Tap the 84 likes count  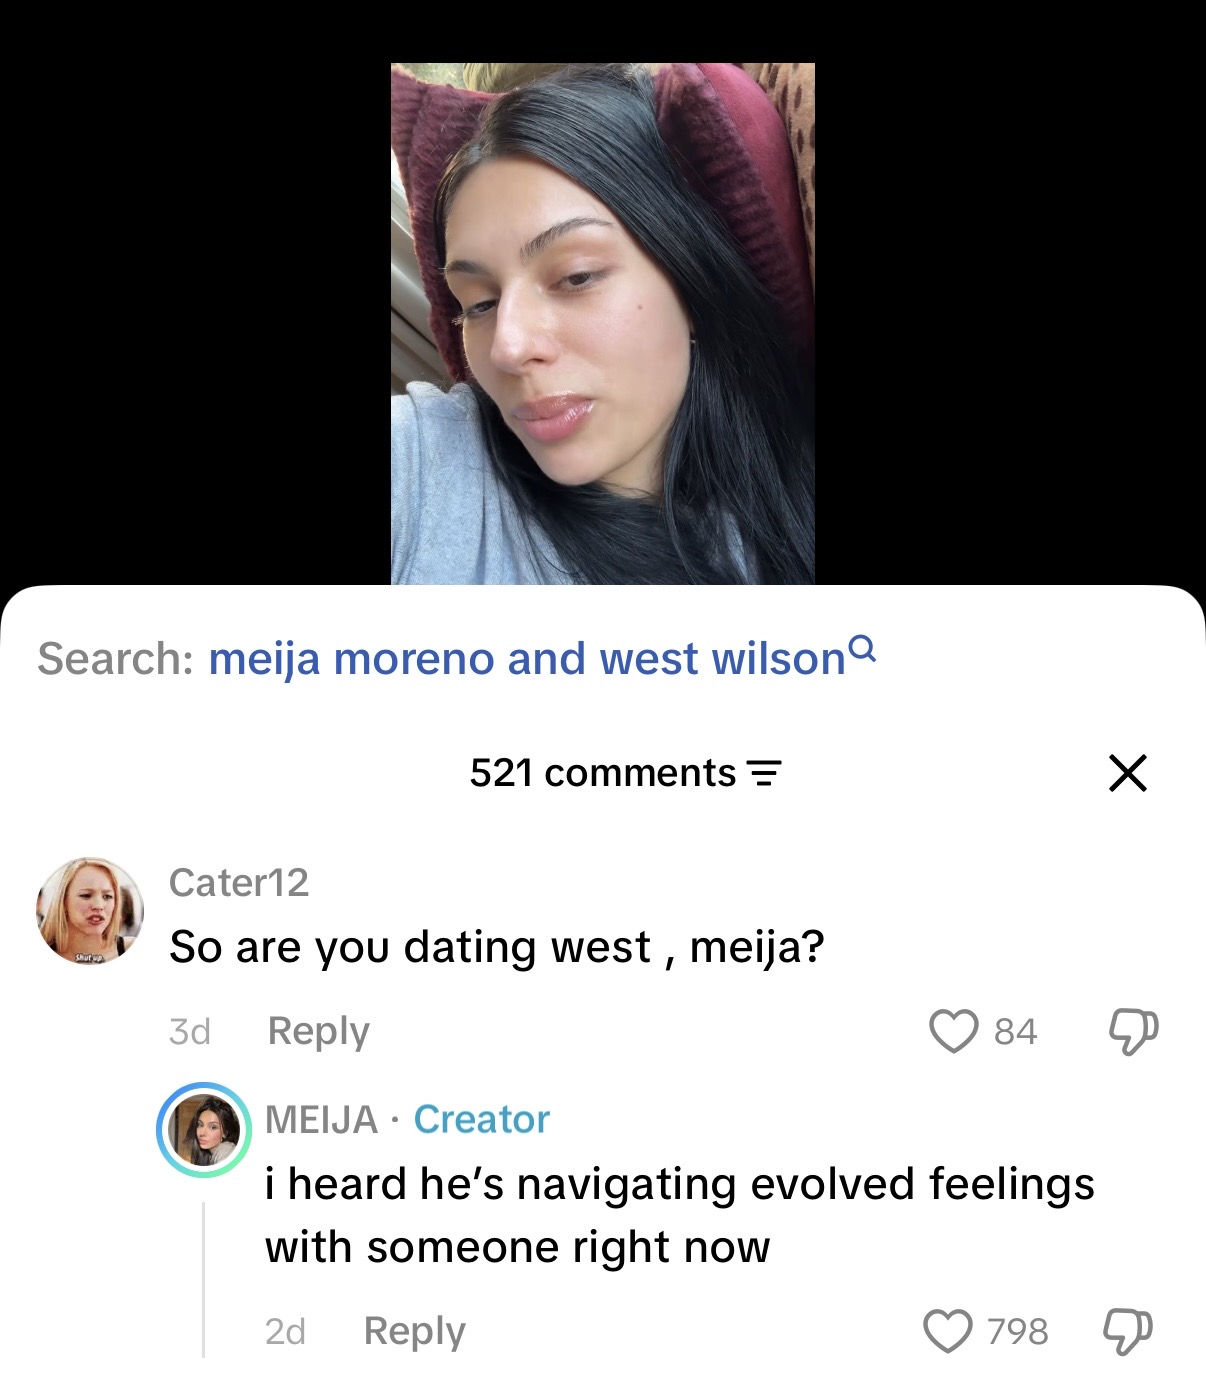pos(1015,1031)
